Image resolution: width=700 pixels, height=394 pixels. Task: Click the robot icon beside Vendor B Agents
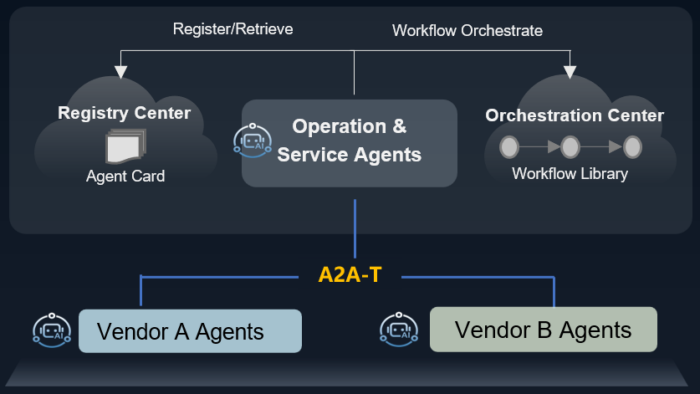399,330
